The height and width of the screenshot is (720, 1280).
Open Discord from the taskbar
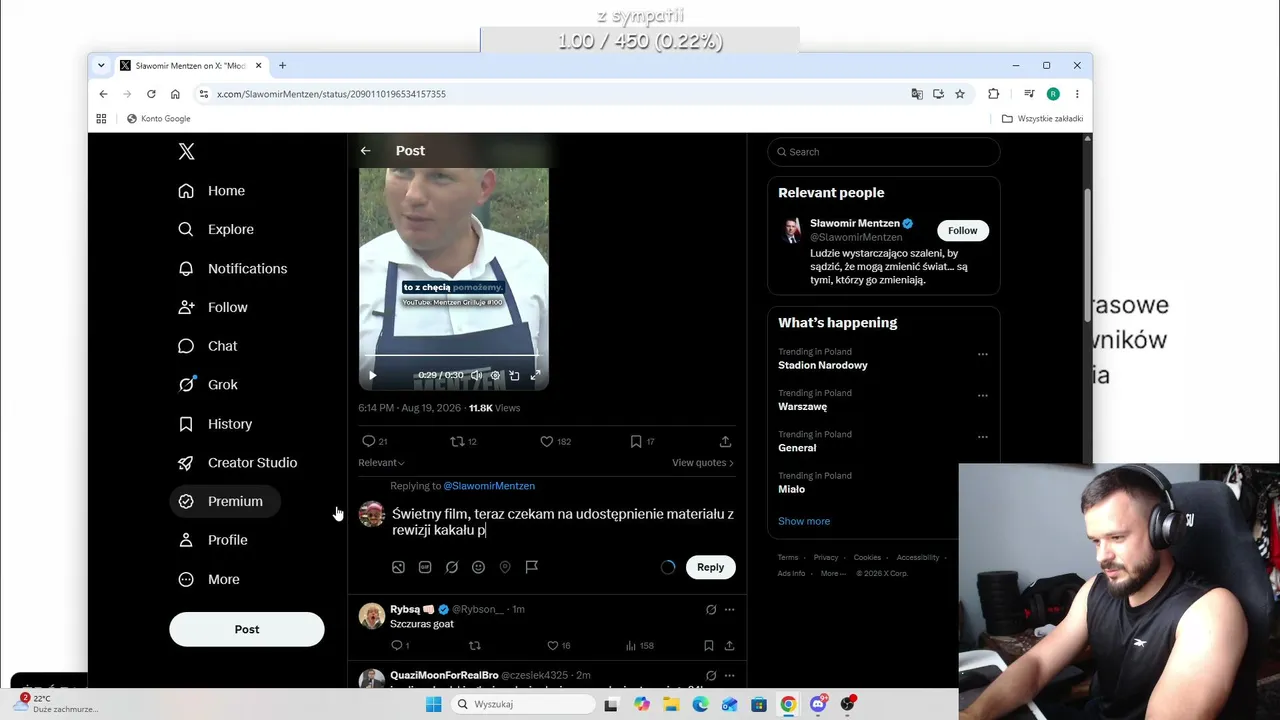(818, 704)
